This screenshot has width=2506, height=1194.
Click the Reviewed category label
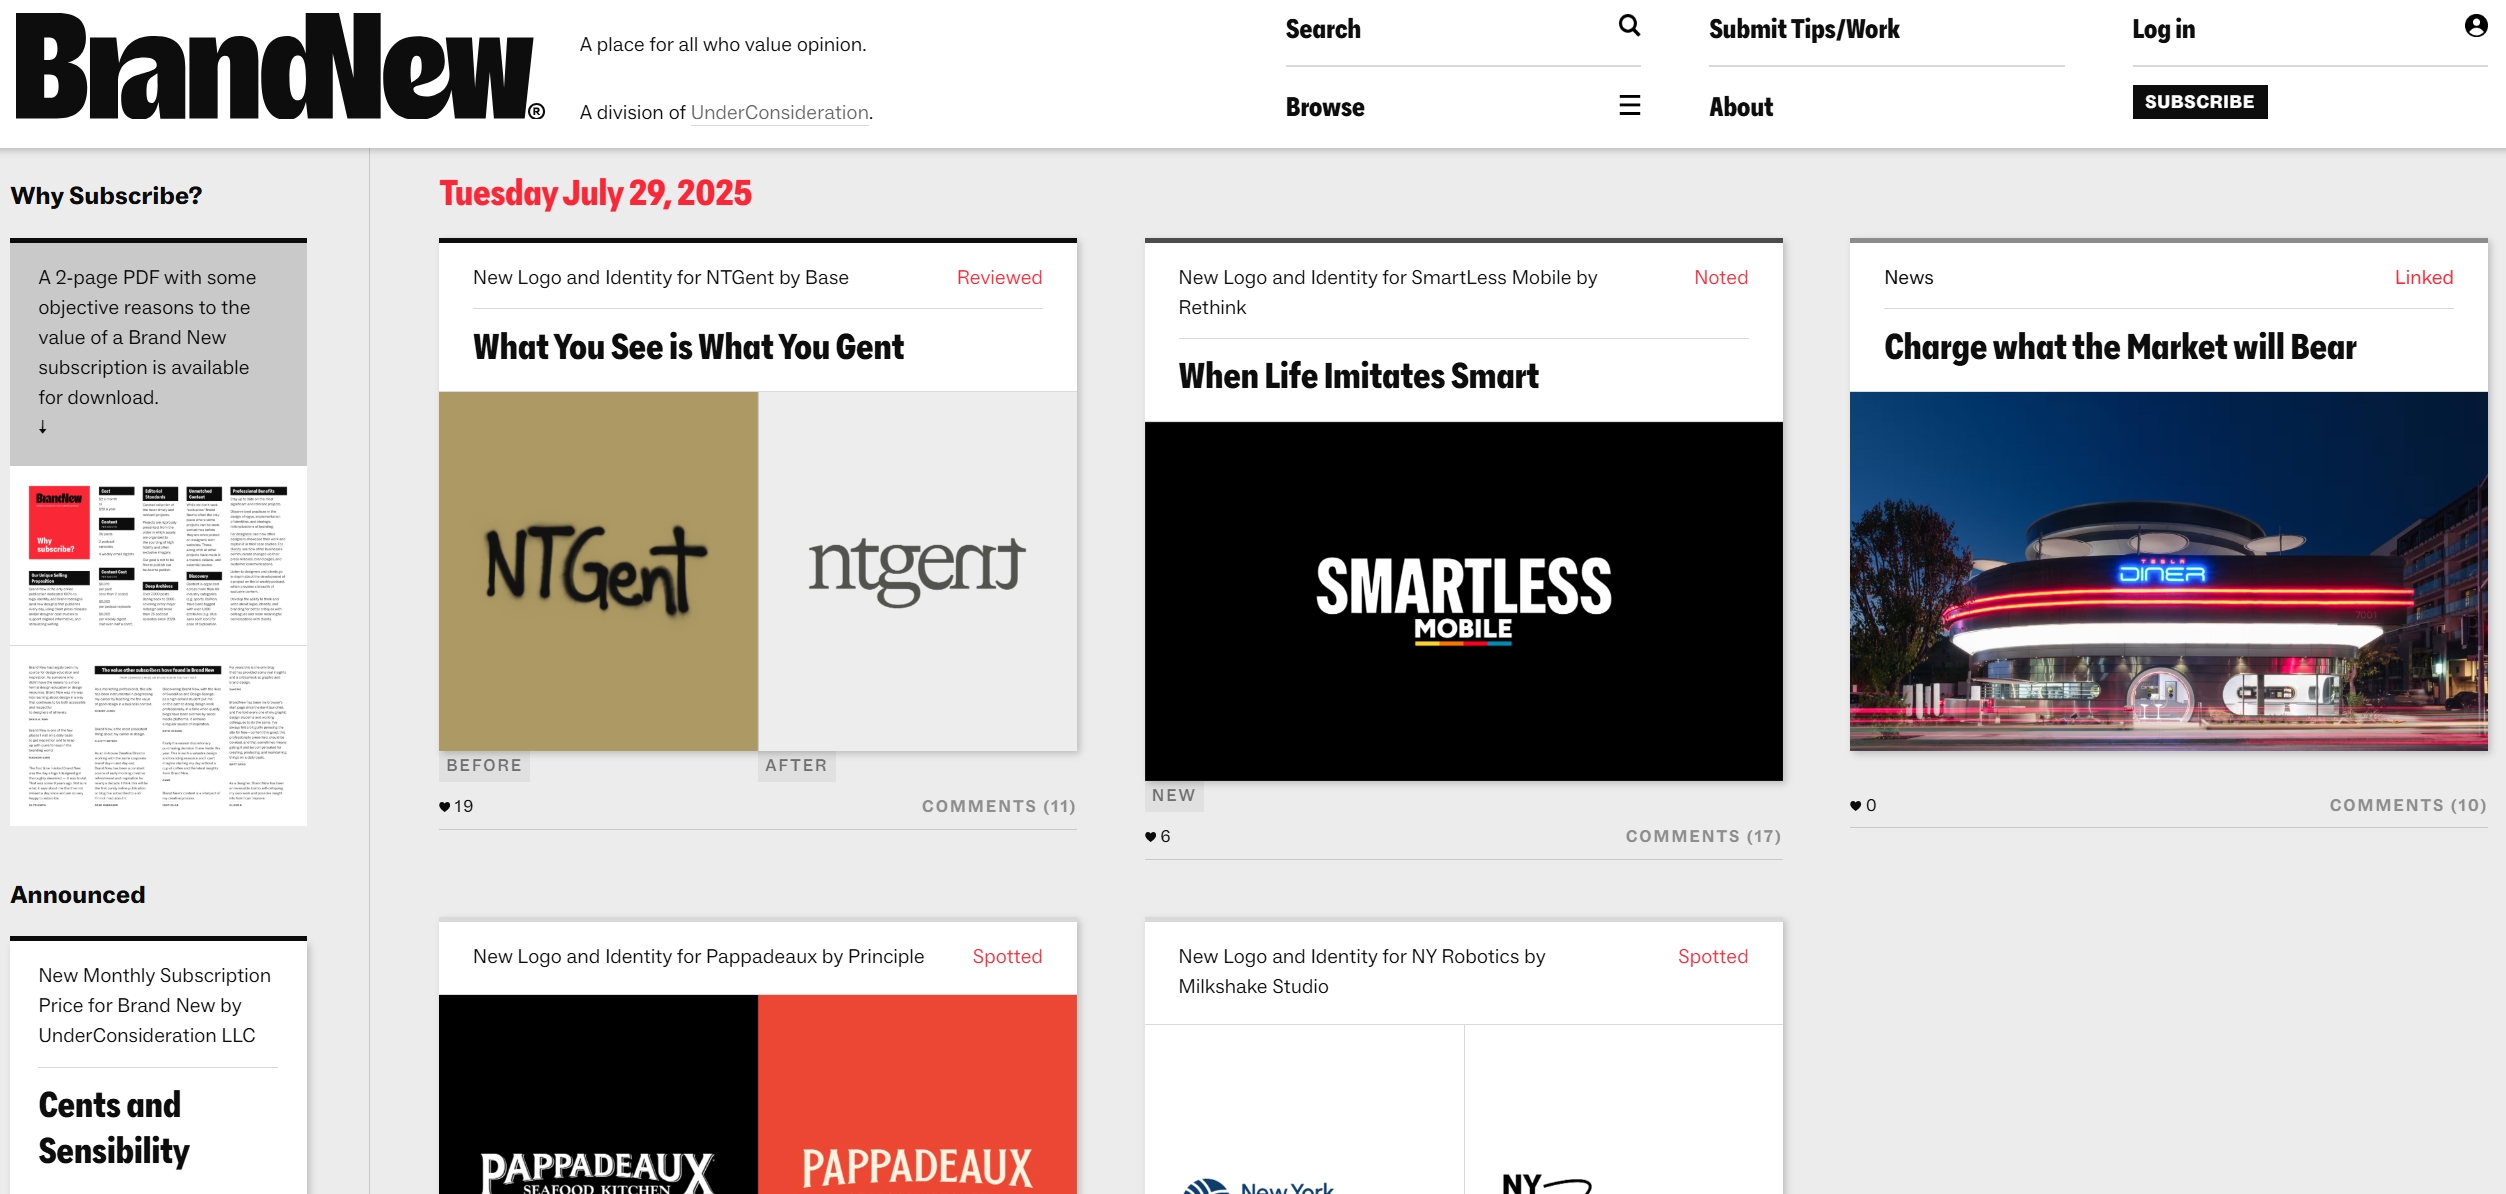(999, 278)
